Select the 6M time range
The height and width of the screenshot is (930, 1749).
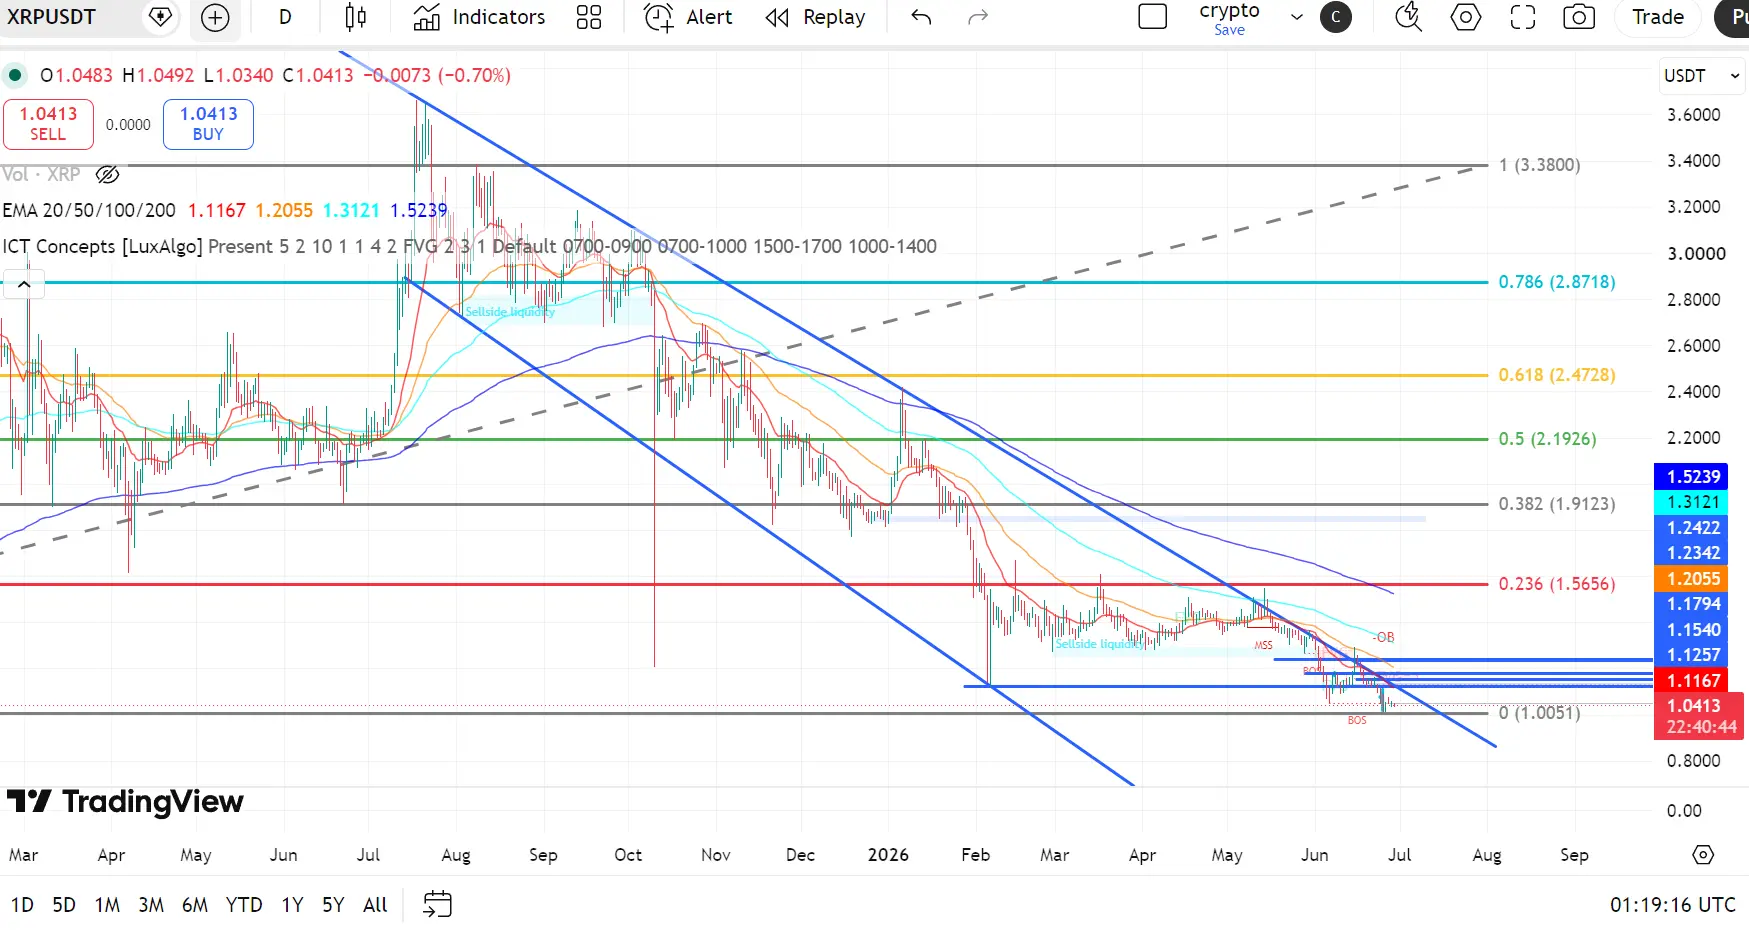click(x=195, y=905)
